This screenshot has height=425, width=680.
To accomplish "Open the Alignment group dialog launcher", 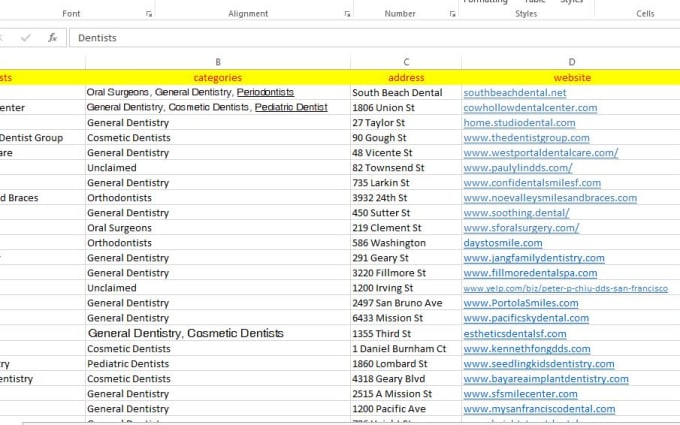I will [x=347, y=14].
